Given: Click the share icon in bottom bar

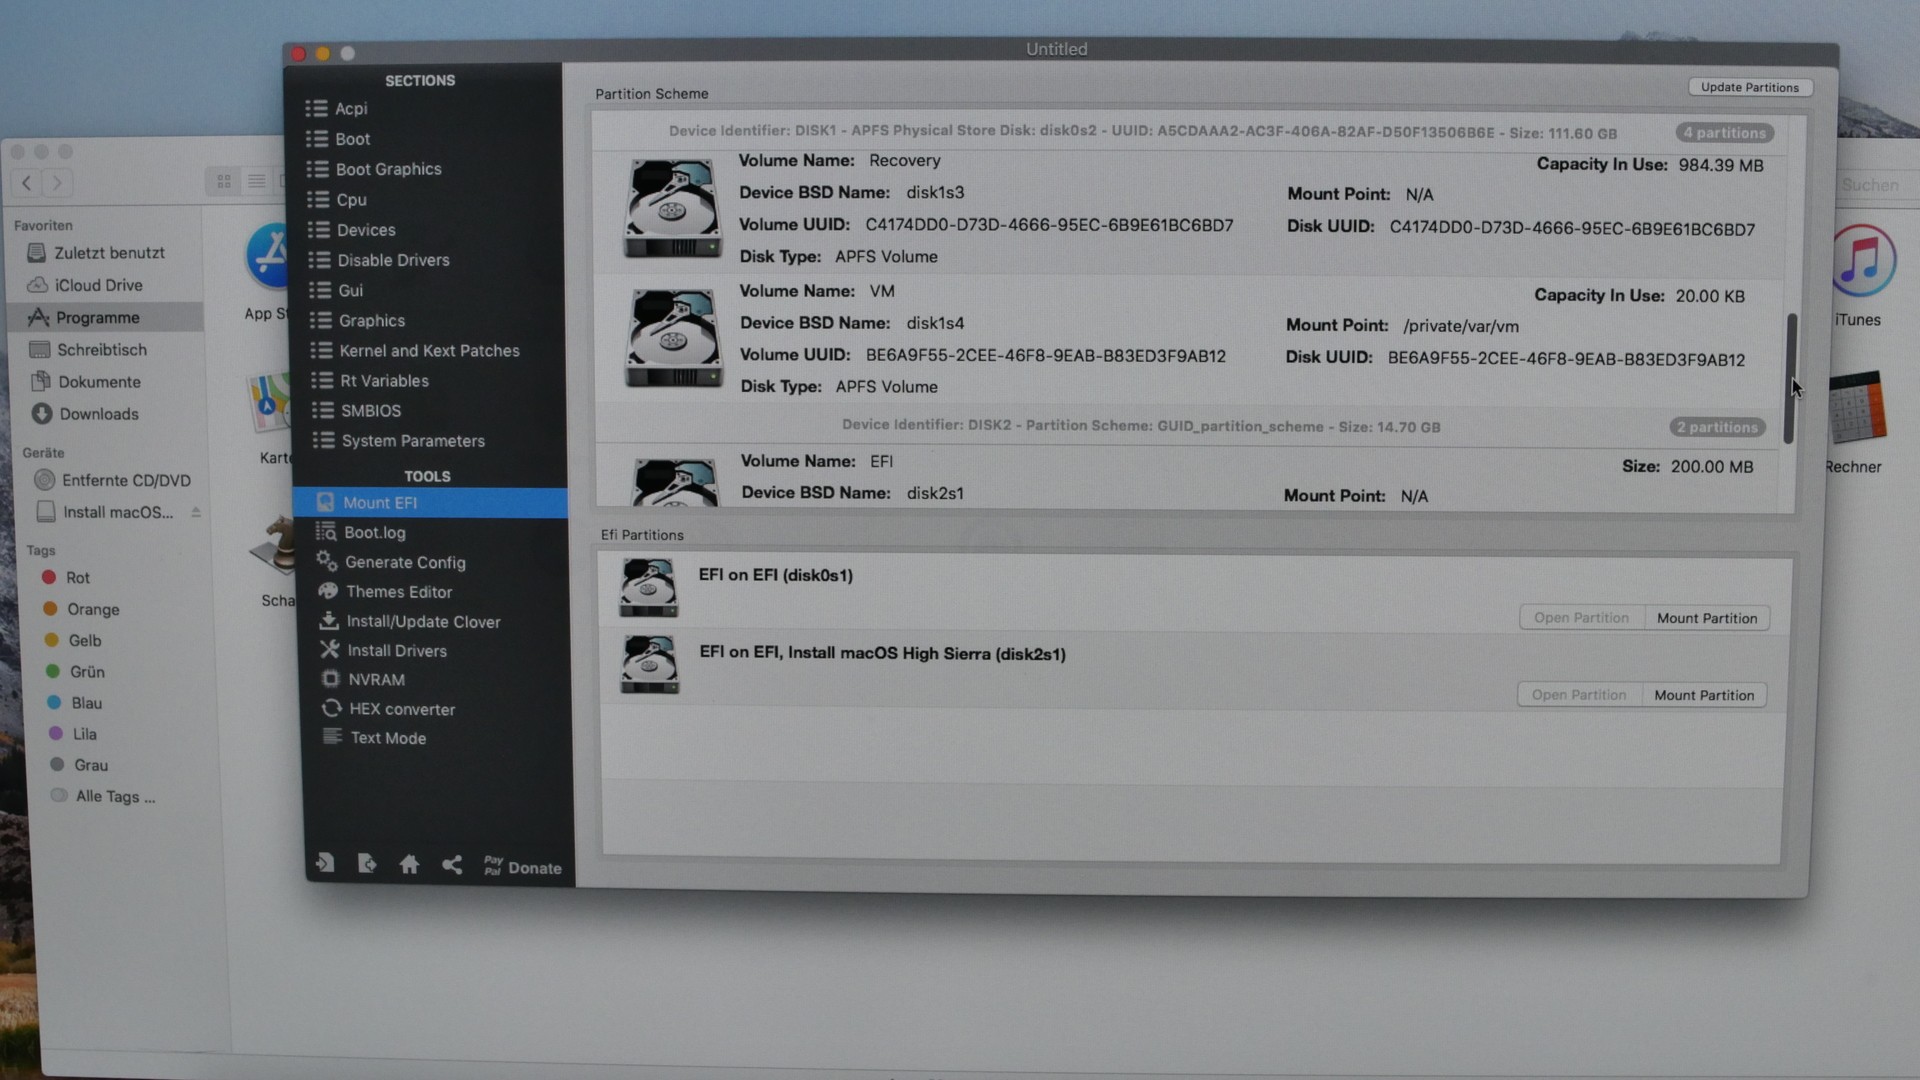Looking at the screenshot, I should 452,865.
